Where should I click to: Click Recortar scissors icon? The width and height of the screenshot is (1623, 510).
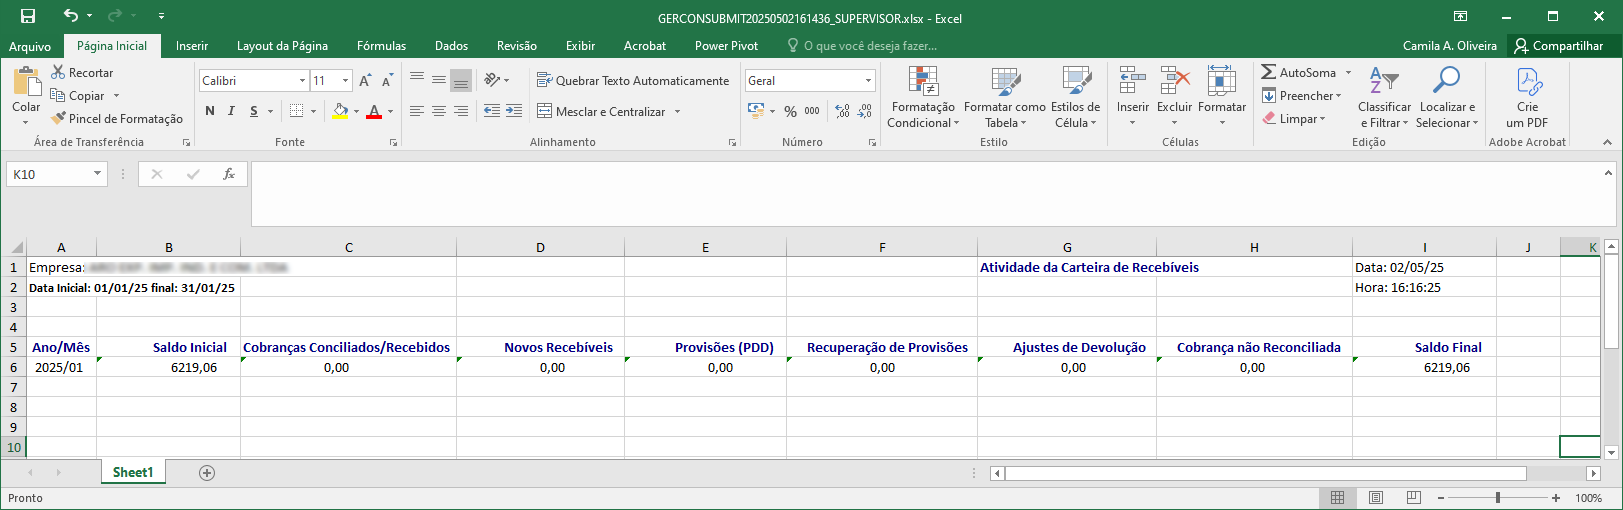point(59,73)
